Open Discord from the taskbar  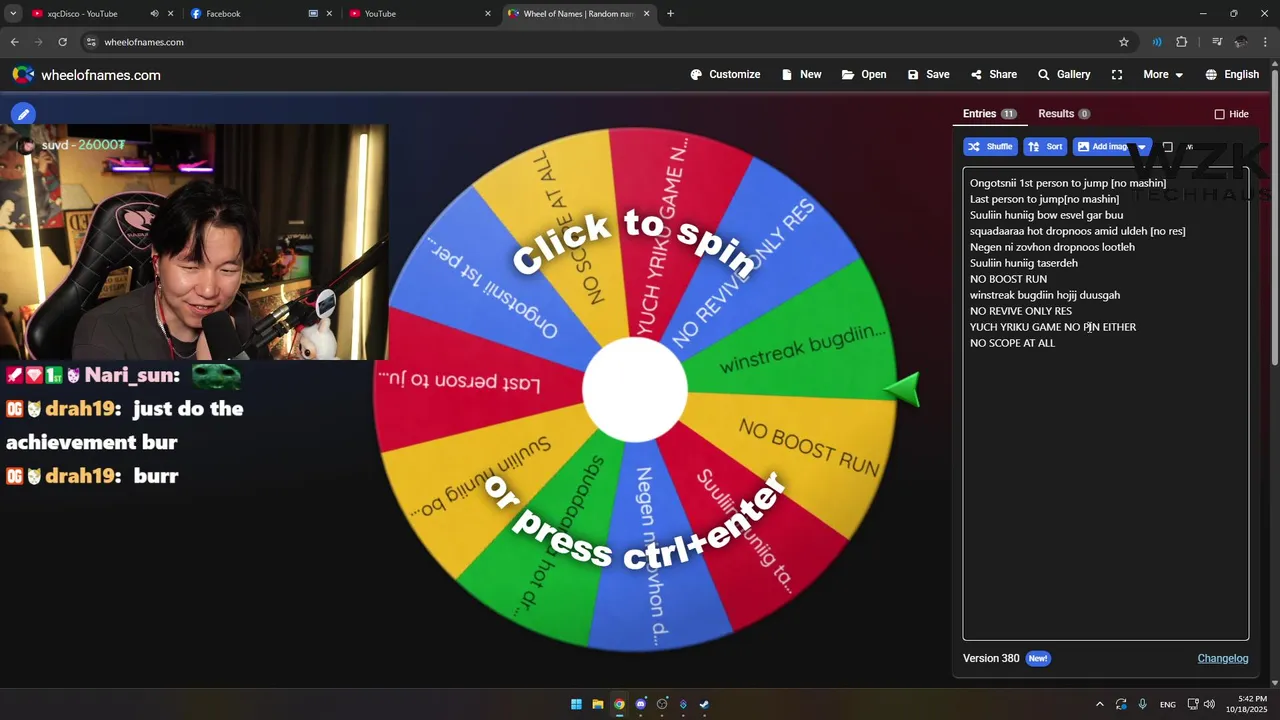(641, 704)
